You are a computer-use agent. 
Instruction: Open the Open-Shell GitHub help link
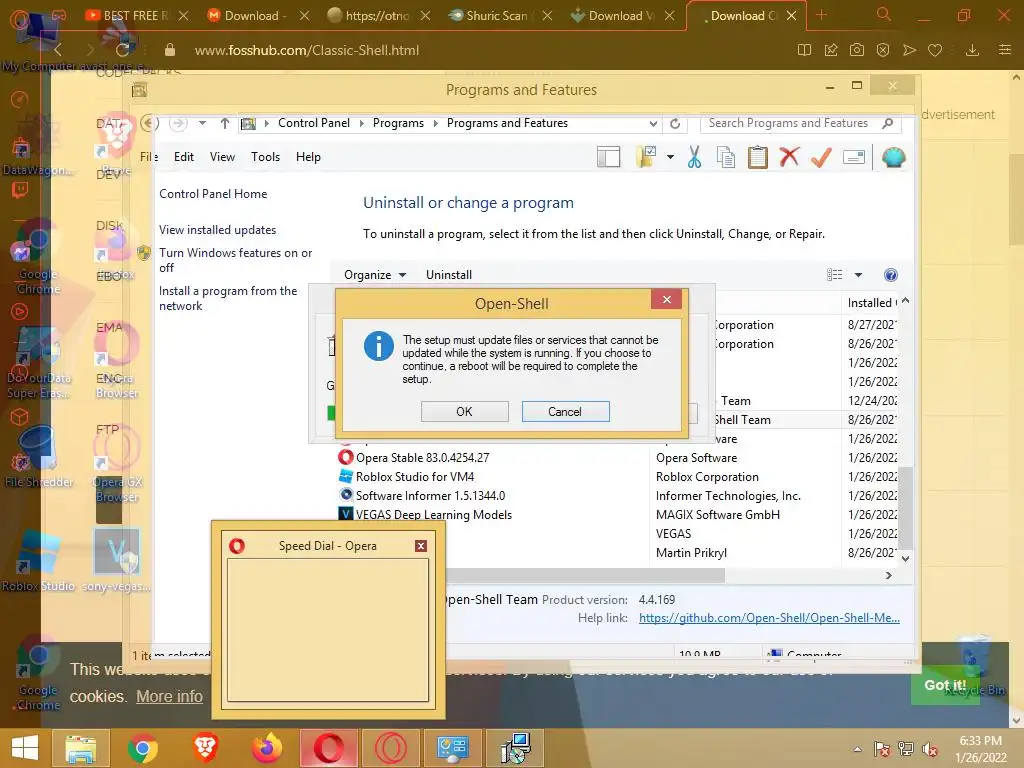769,618
